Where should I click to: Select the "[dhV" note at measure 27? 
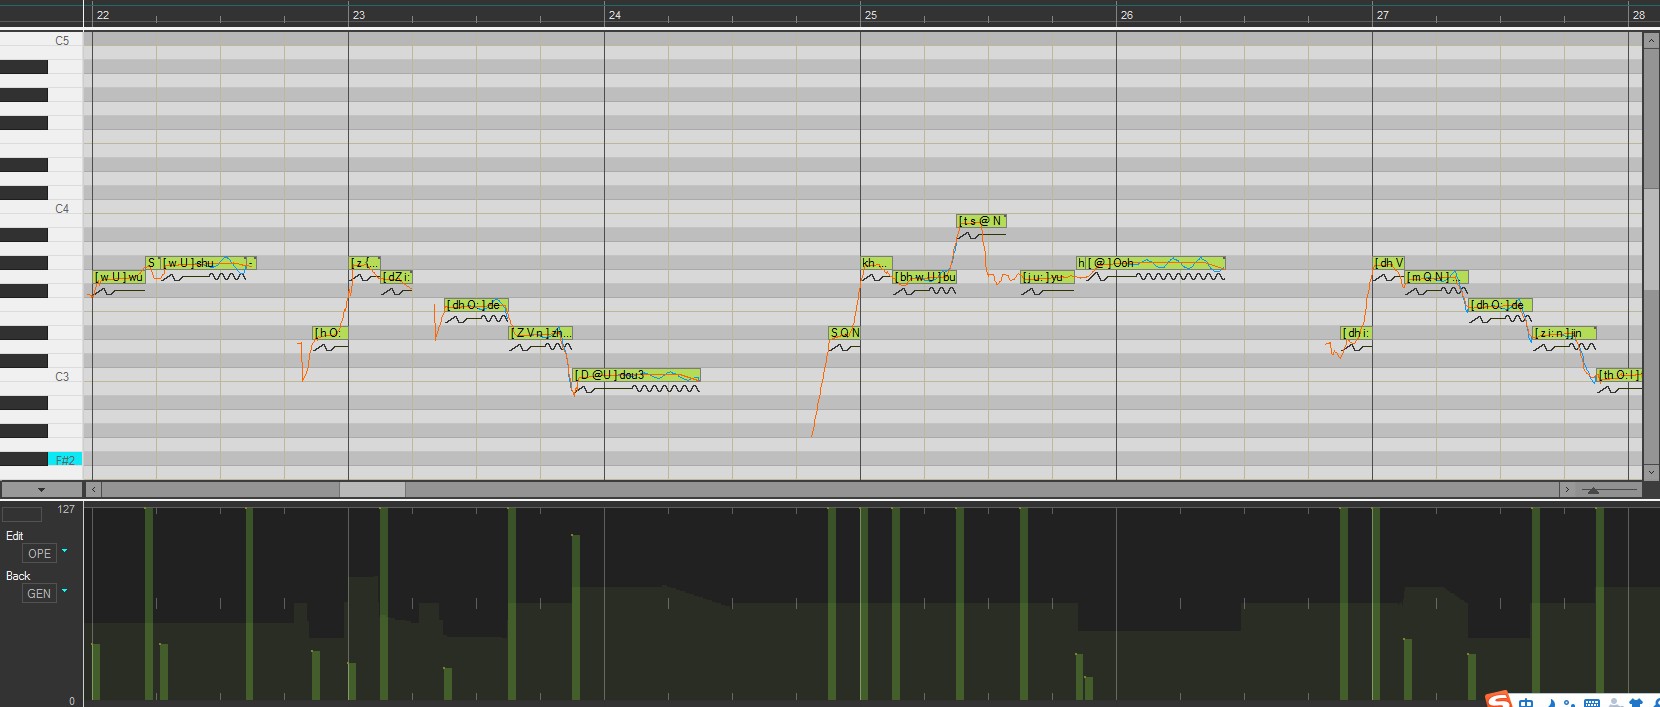tap(1389, 263)
